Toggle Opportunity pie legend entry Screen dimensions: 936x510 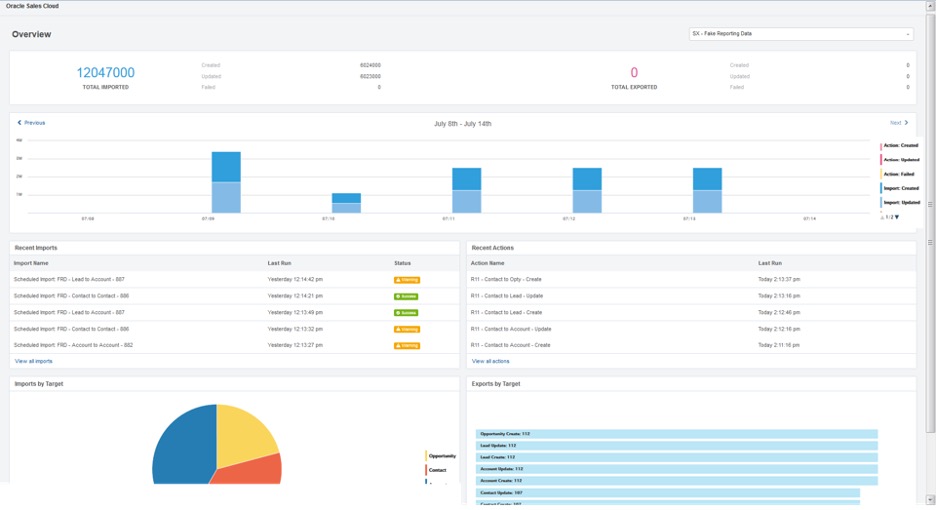point(441,456)
